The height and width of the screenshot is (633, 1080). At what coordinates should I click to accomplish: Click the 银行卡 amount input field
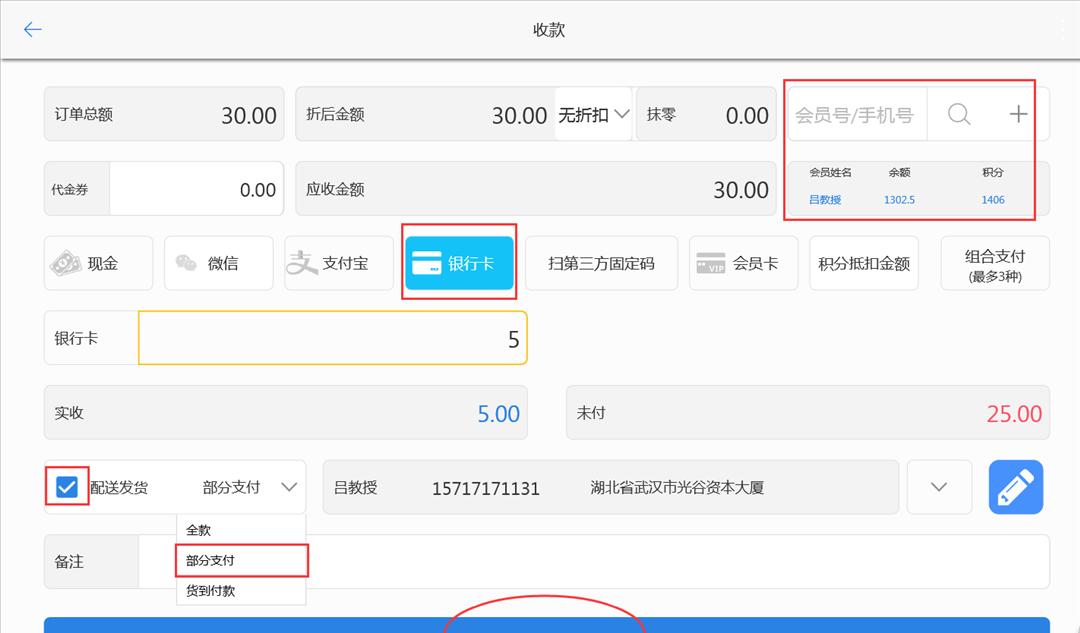[333, 338]
